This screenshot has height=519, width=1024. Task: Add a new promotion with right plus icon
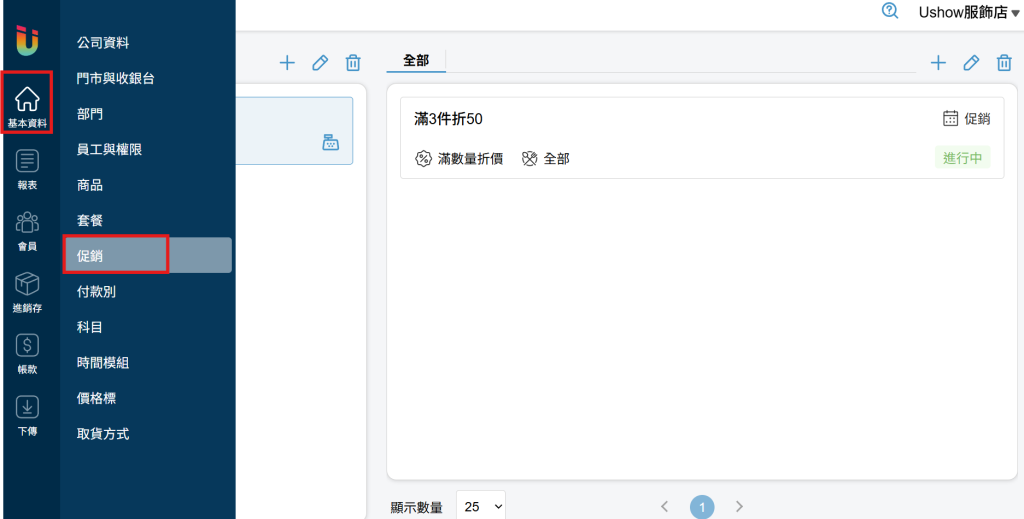pyautogui.click(x=938, y=63)
